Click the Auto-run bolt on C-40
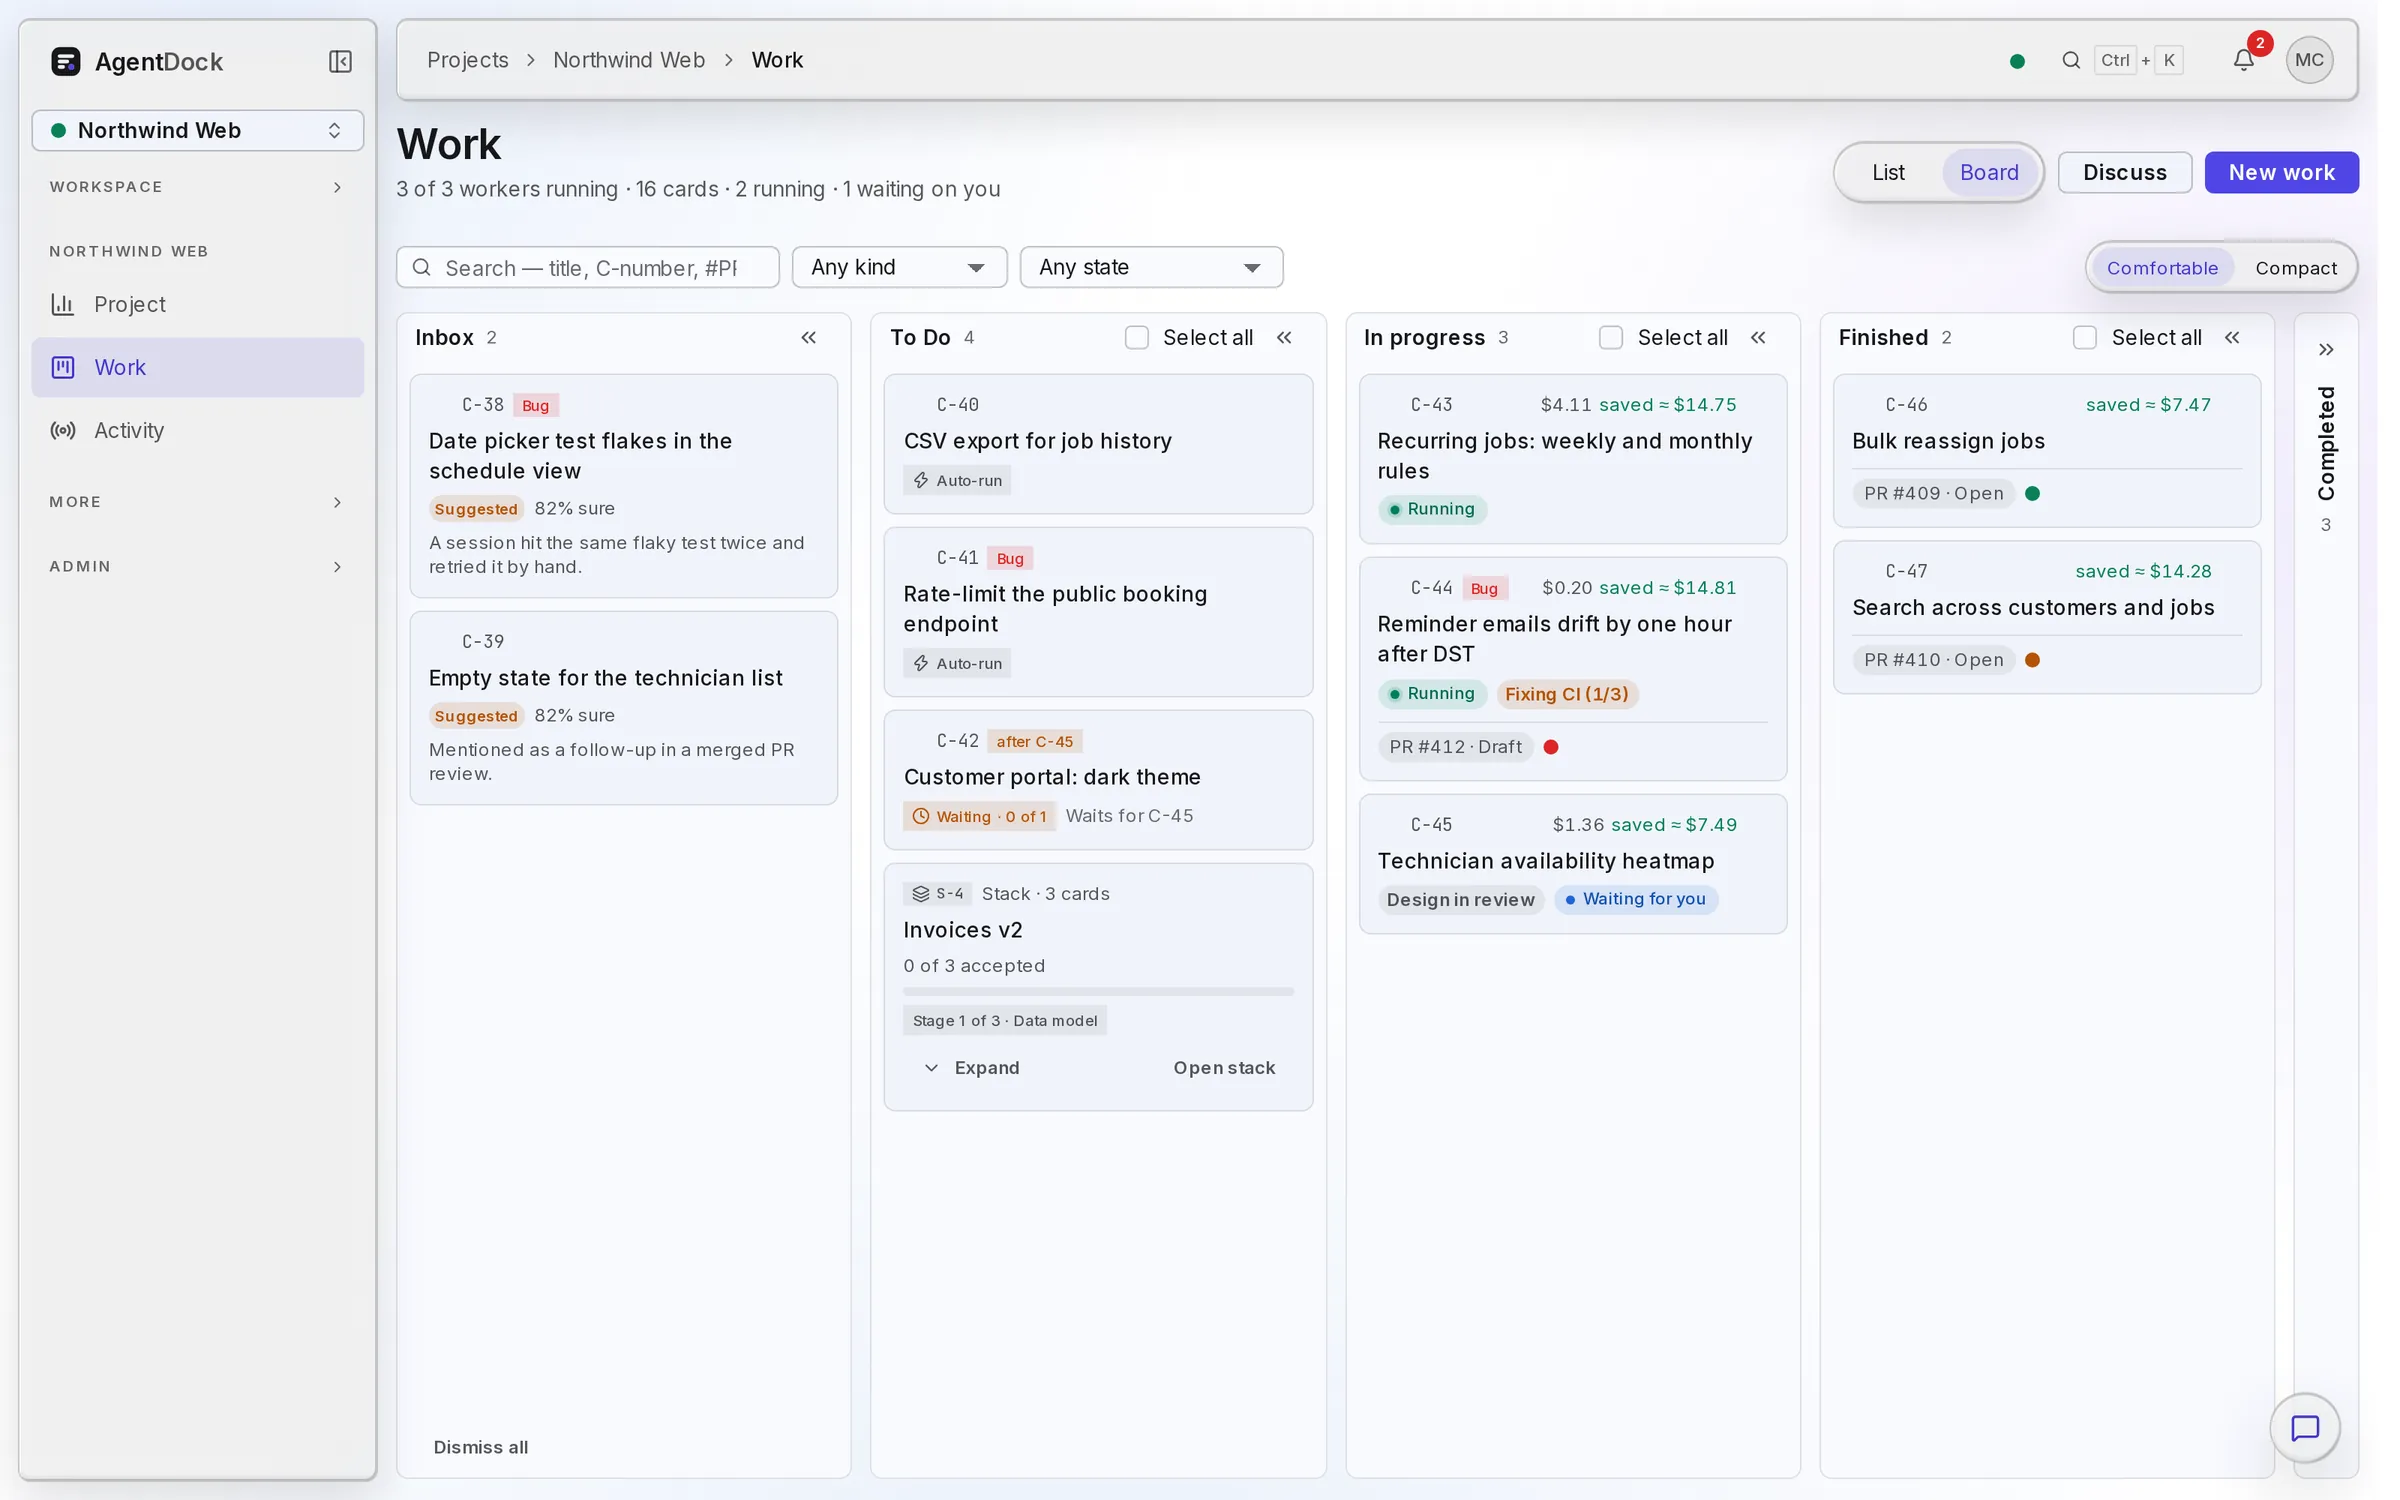The width and height of the screenshot is (2400, 1500). click(921, 481)
